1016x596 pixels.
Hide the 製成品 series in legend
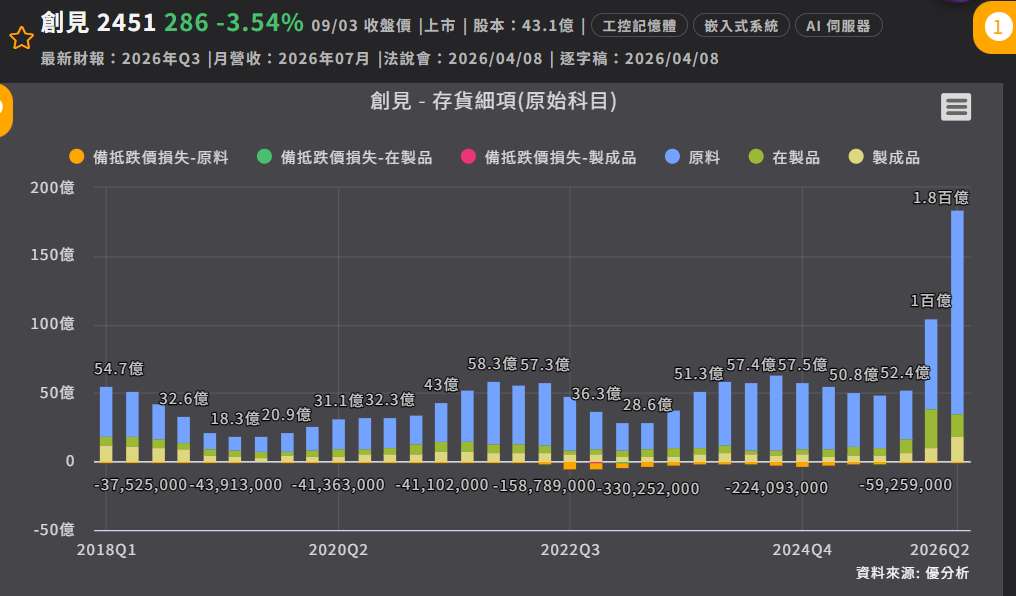(x=884, y=157)
